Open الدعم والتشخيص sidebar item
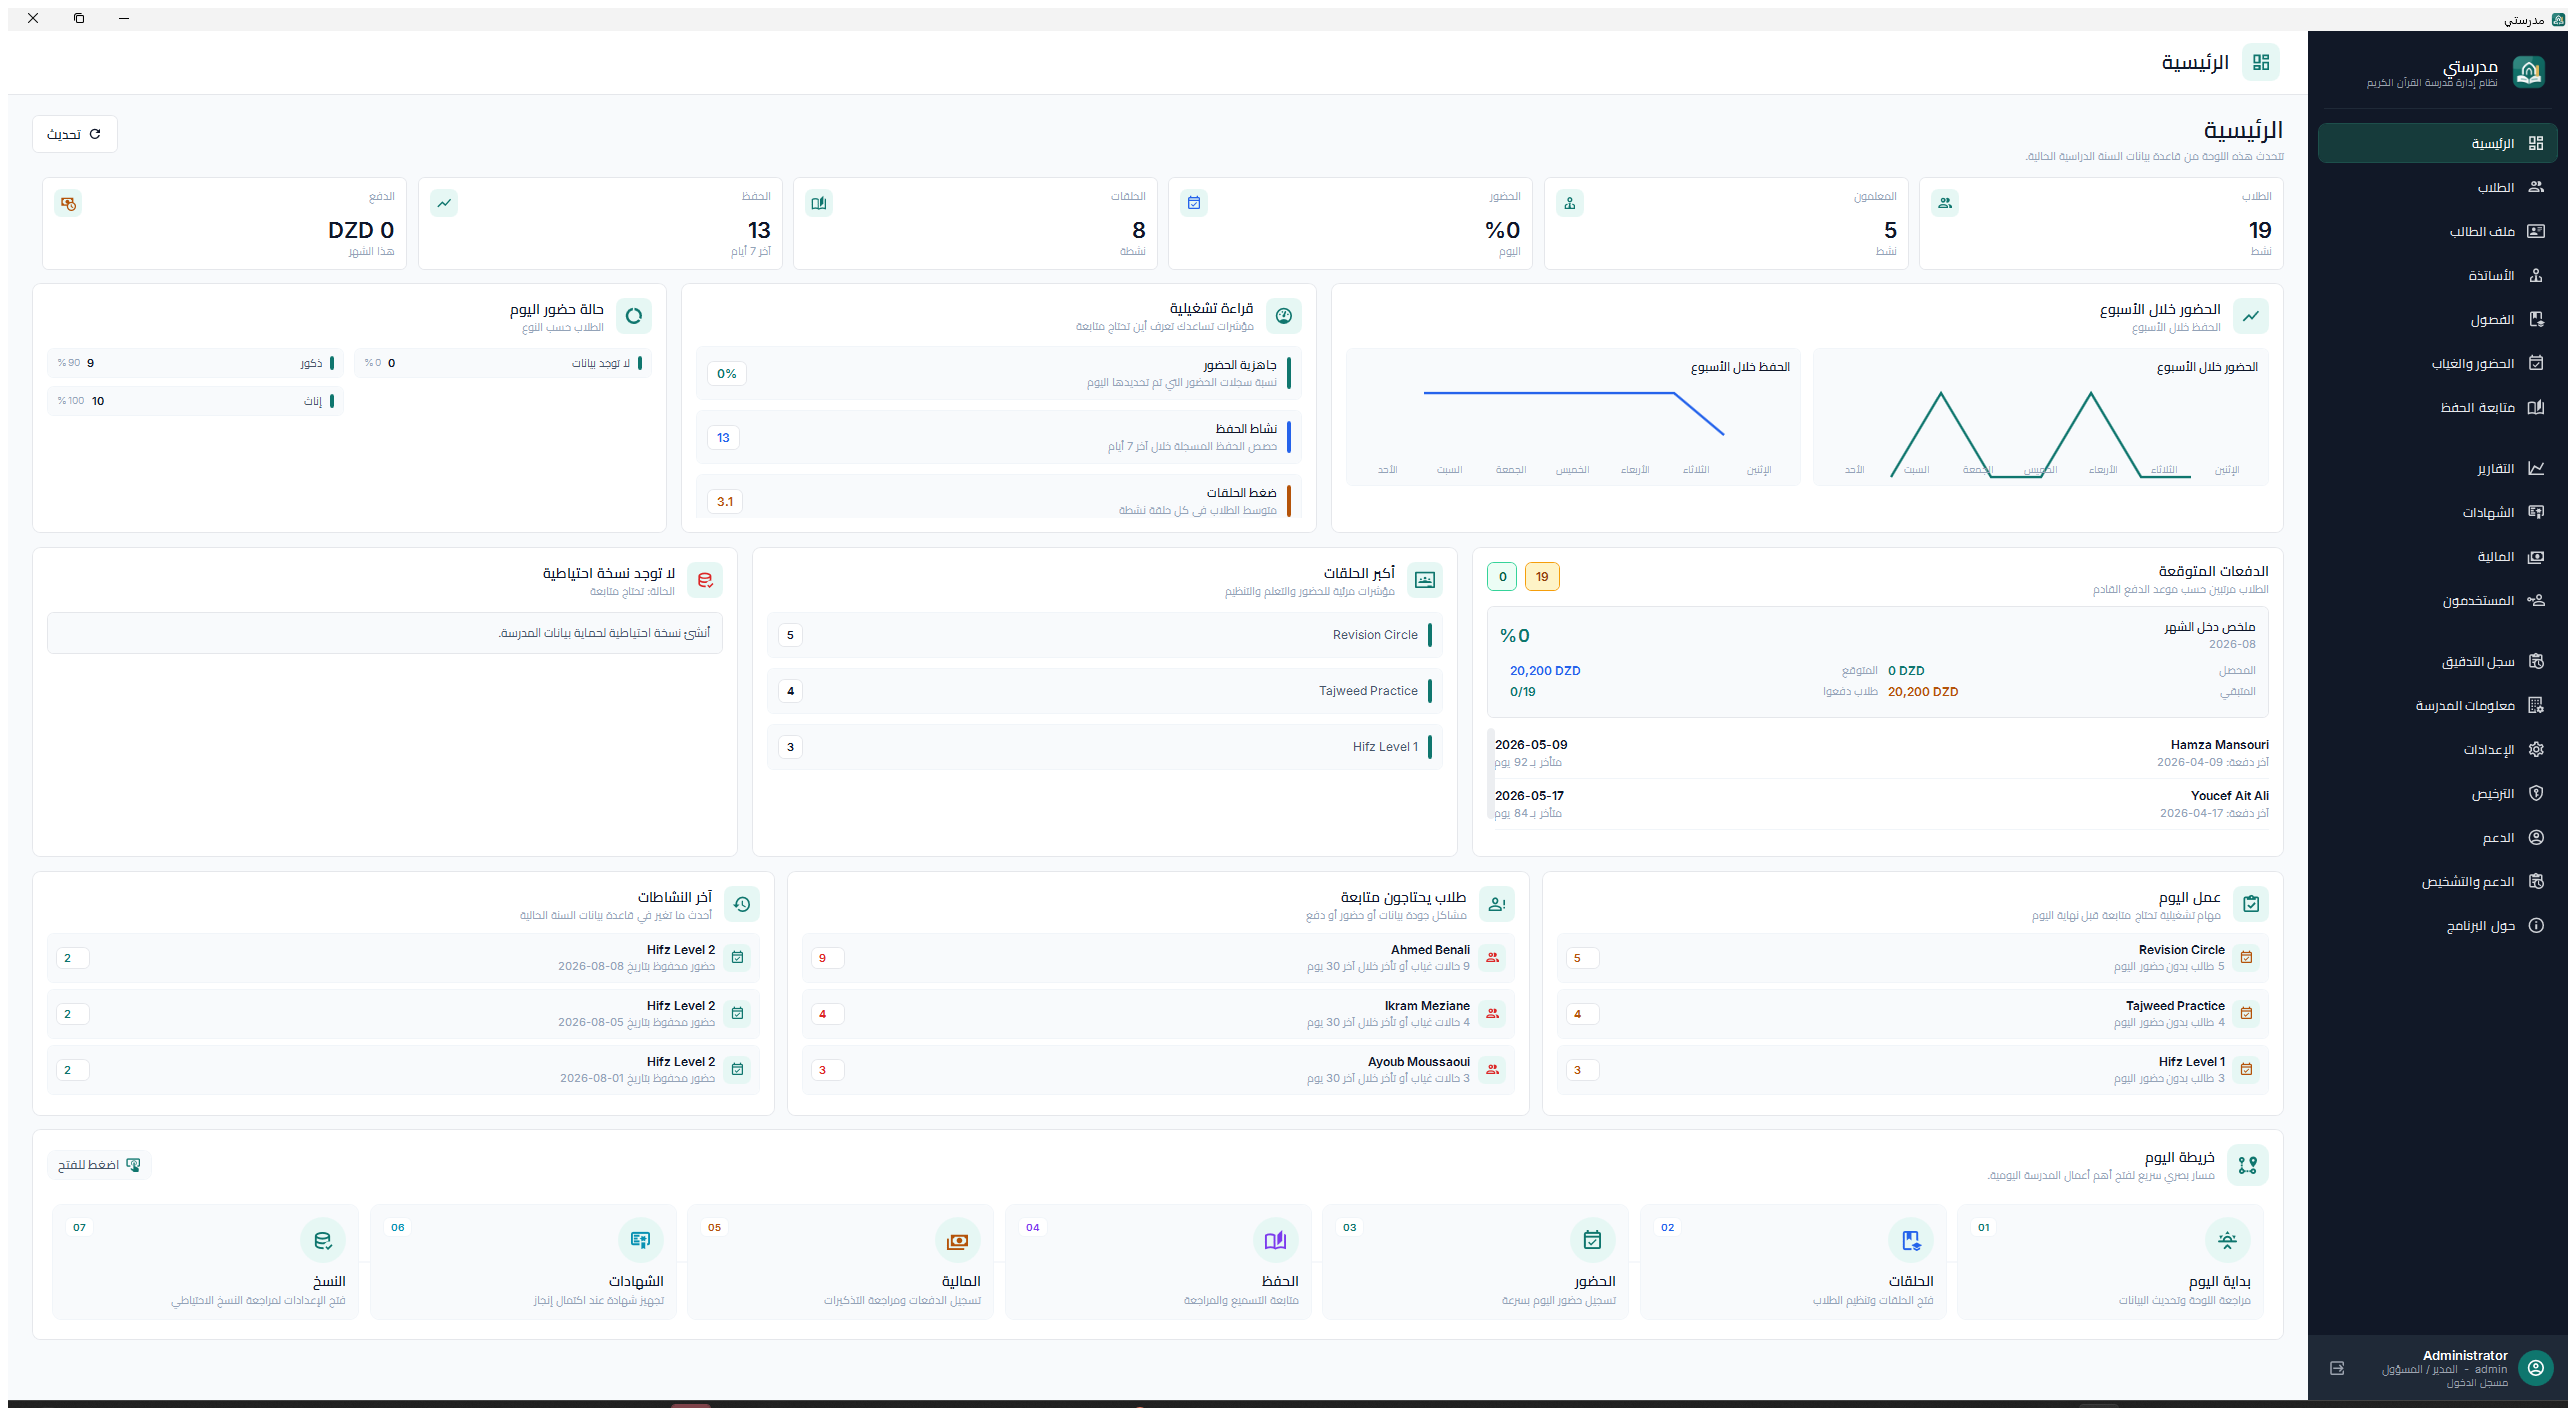Viewport: 2576px width, 1408px height. pos(2437,881)
